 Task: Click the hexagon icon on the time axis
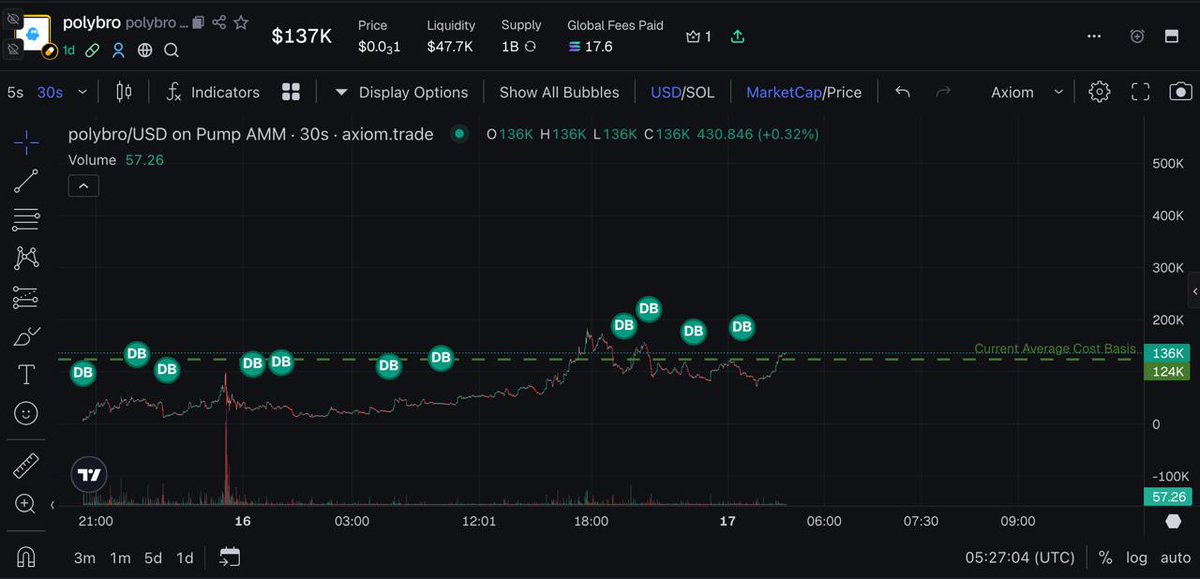coord(1173,521)
